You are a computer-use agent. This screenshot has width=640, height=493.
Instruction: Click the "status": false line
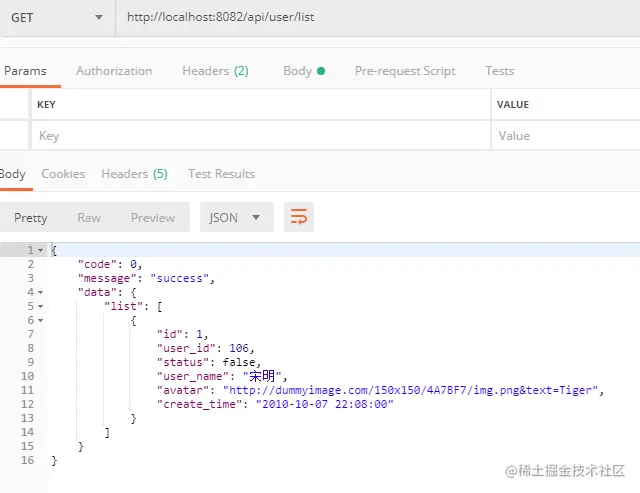tap(209, 362)
